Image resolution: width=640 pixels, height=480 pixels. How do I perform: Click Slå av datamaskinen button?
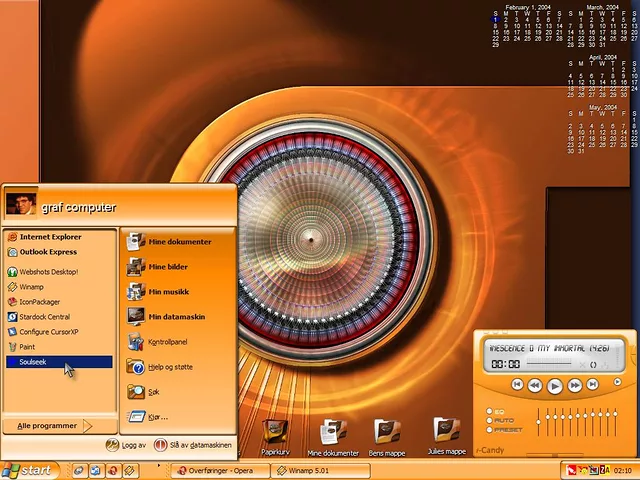194,445
